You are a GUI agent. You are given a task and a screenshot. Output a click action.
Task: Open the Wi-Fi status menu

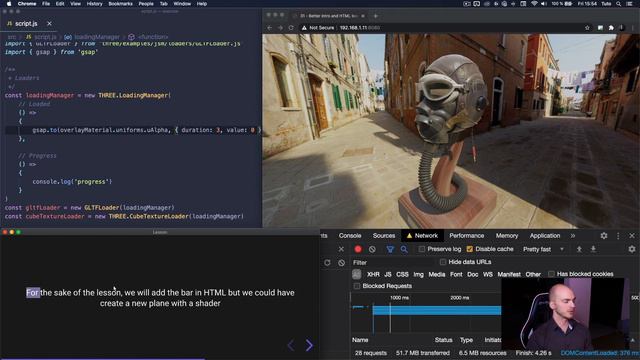click(534, 4)
